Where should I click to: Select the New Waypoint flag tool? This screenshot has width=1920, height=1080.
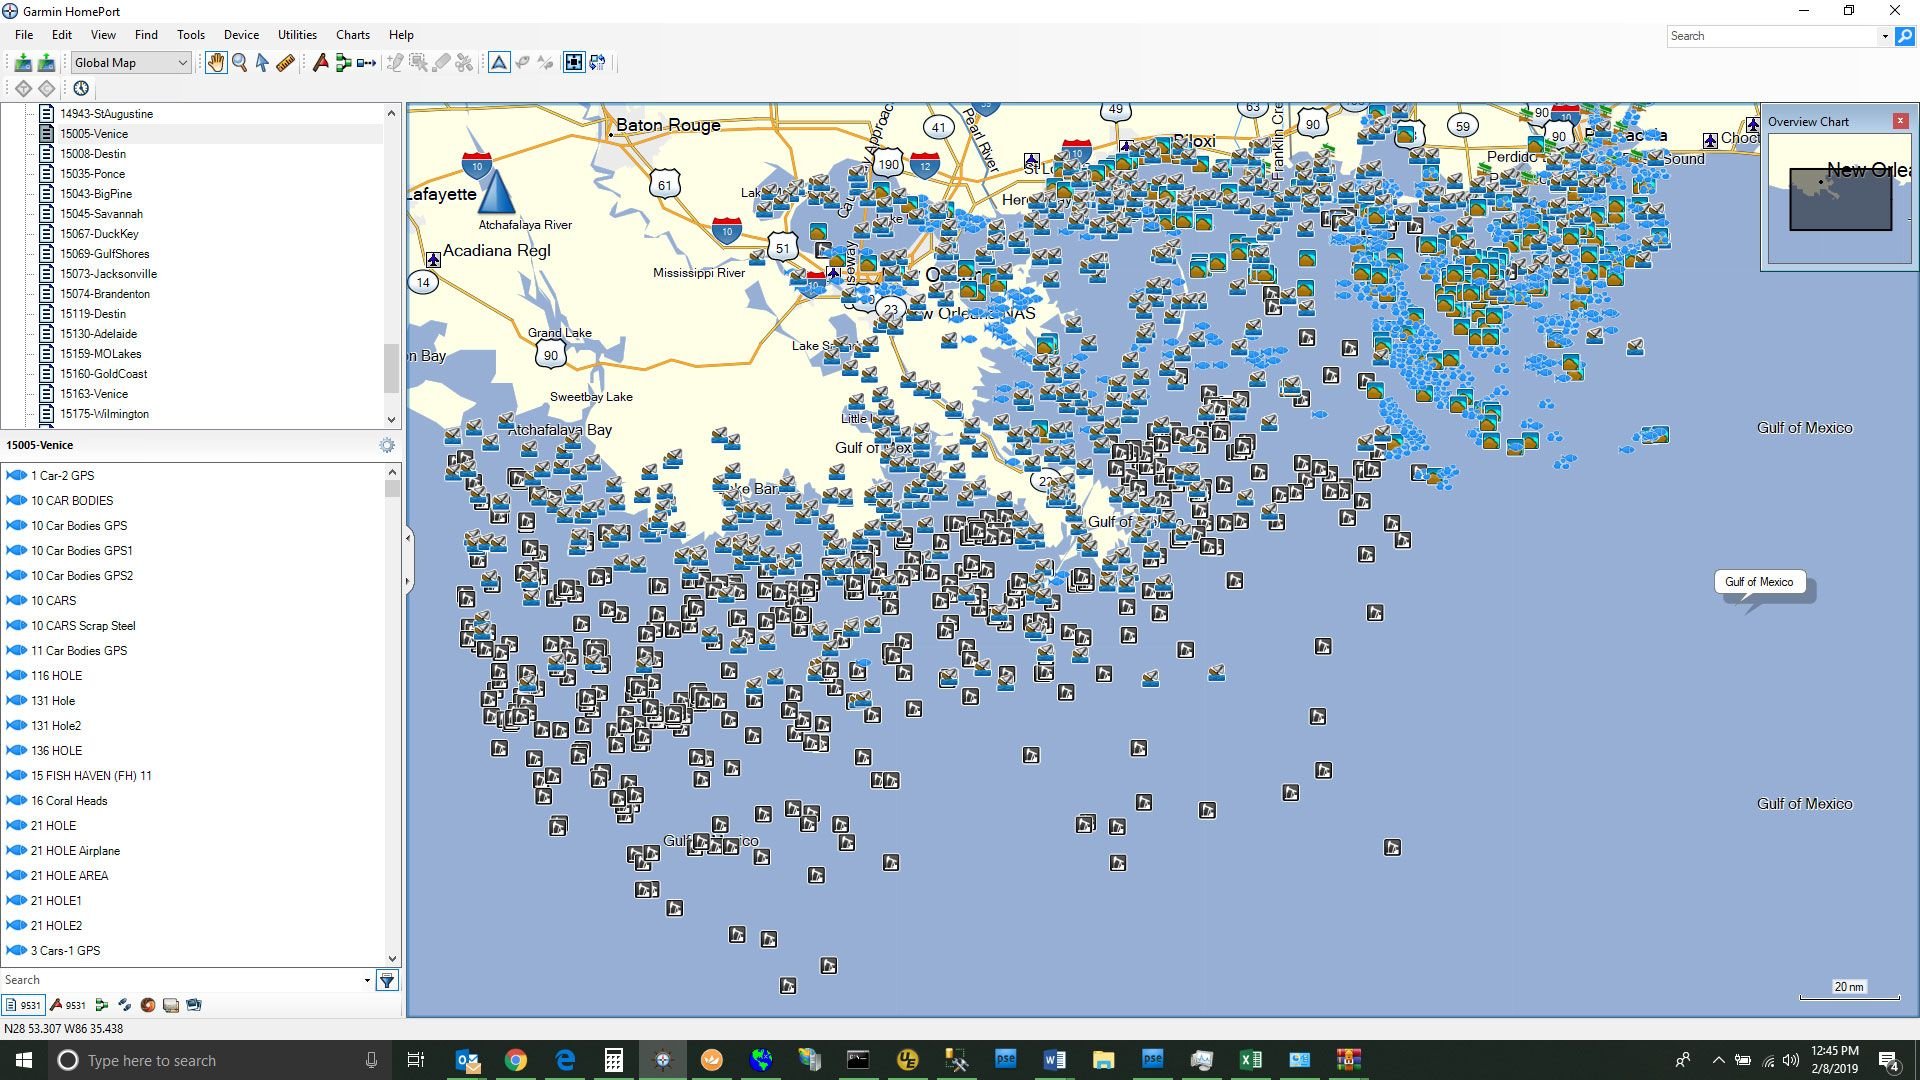coord(320,63)
